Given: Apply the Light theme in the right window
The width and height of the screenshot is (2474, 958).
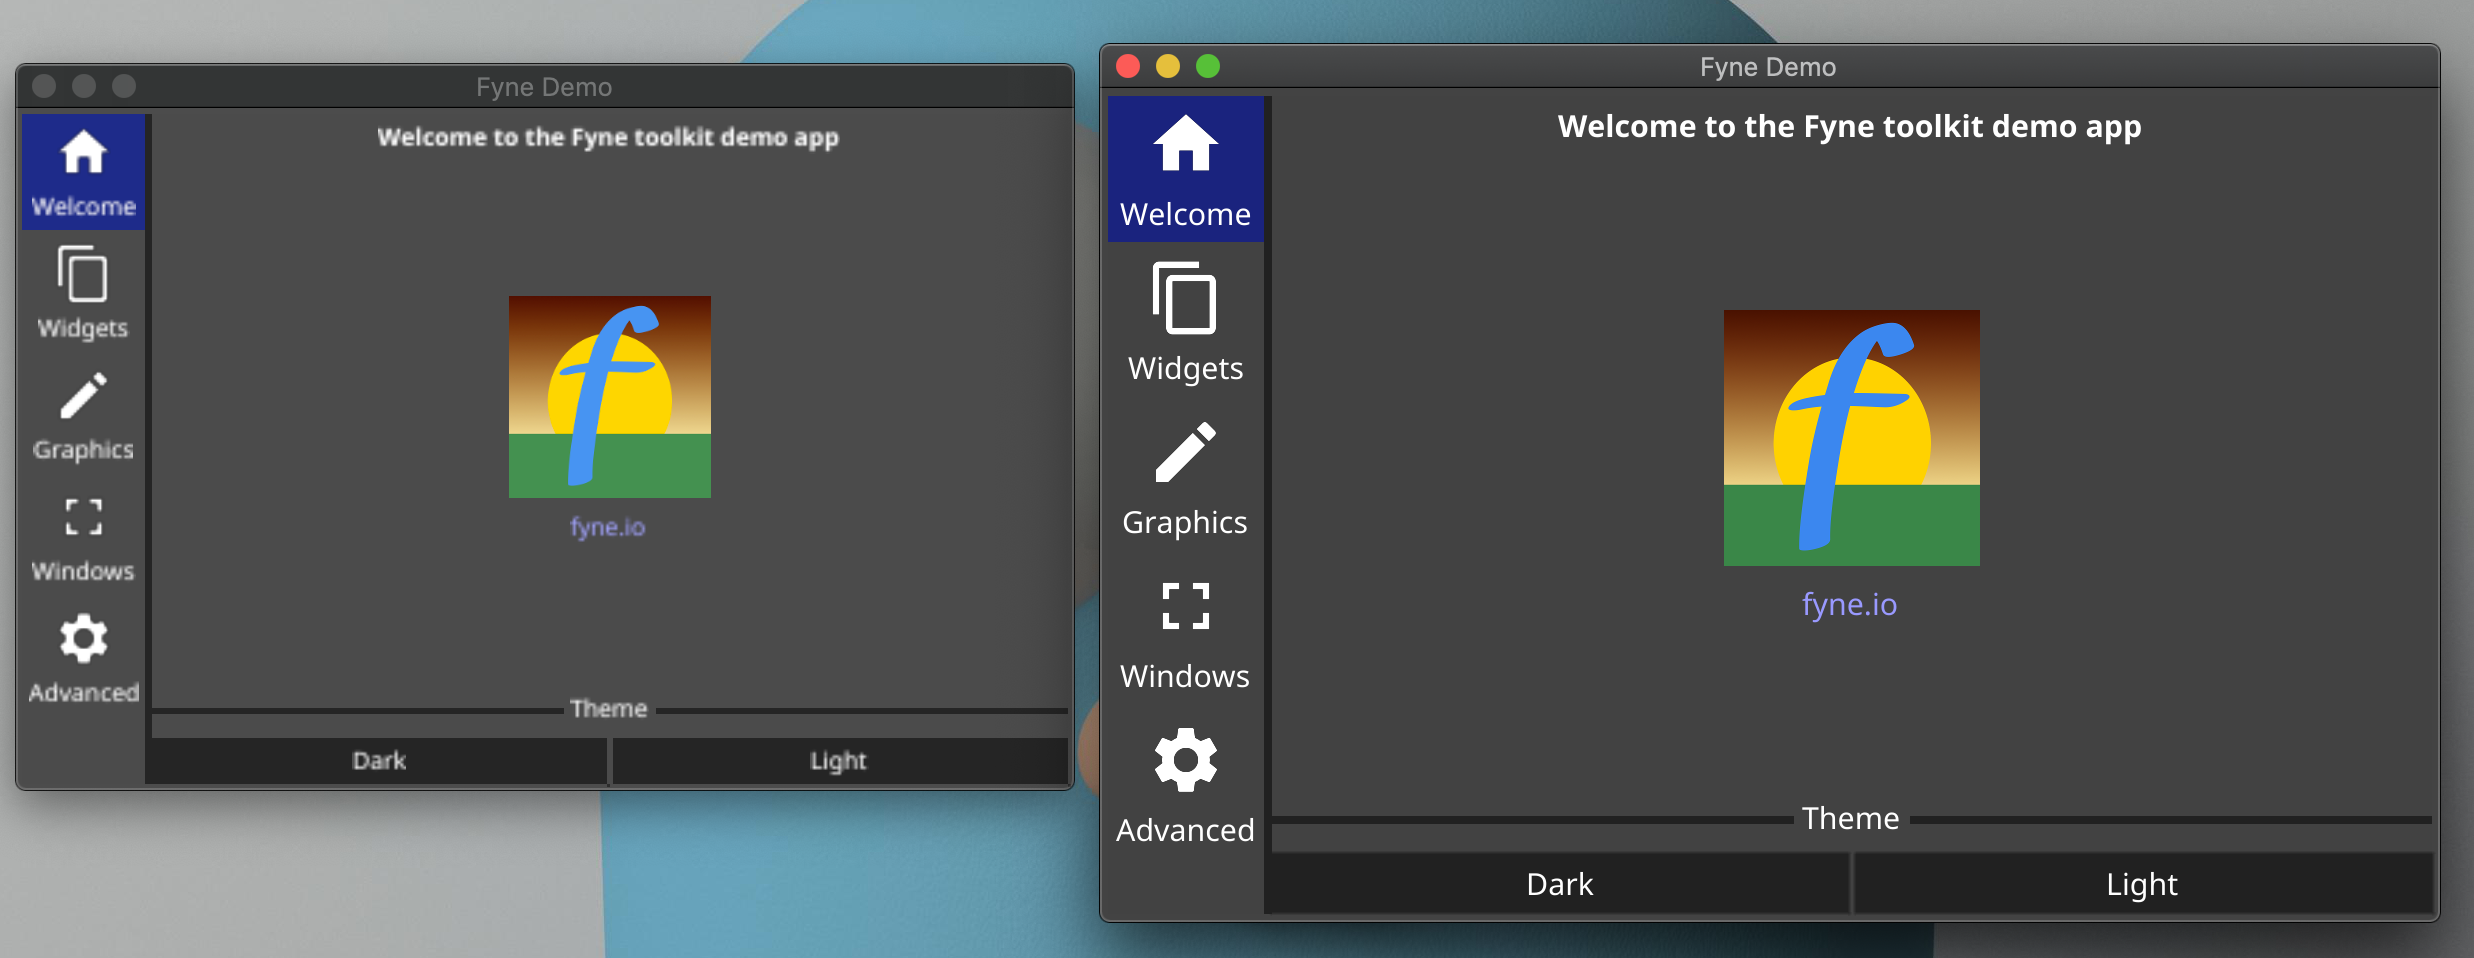Looking at the screenshot, I should coord(2142,884).
